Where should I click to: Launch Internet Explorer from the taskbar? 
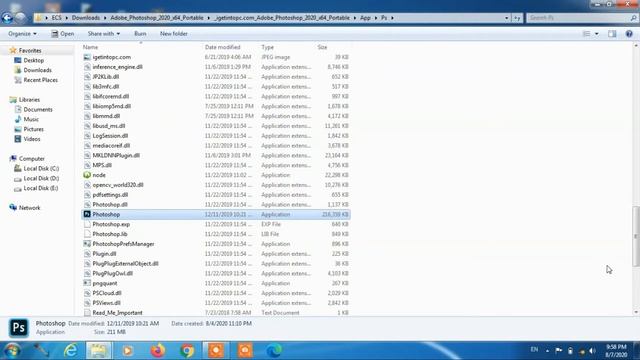click(70, 351)
